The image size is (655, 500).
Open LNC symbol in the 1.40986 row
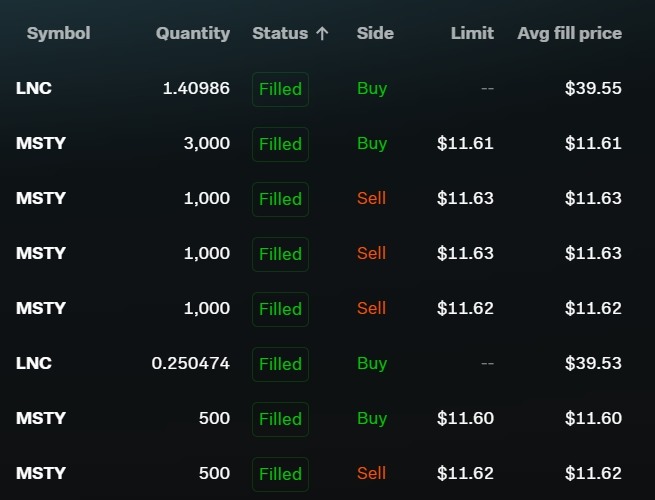point(34,88)
